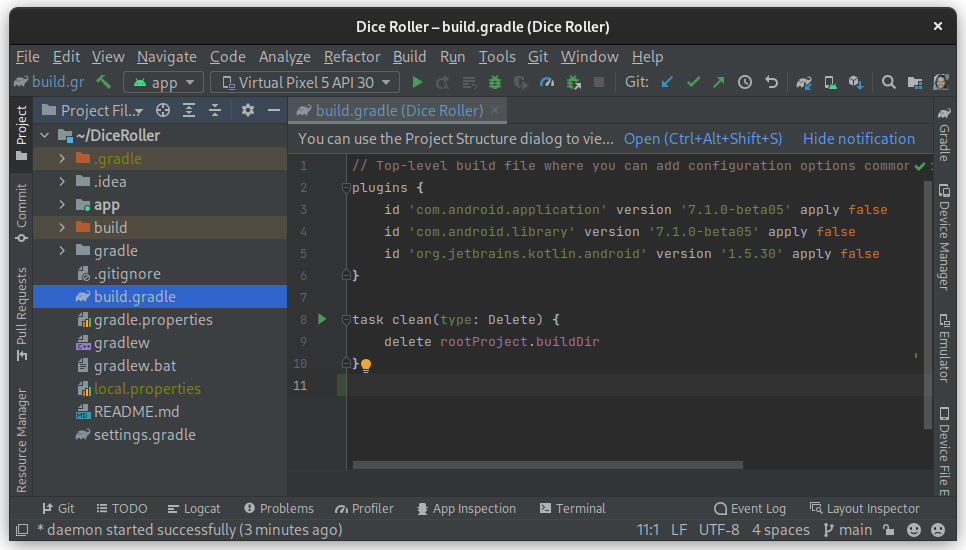Show Git history clock icon
The image size is (966, 550).
[x=745, y=82]
